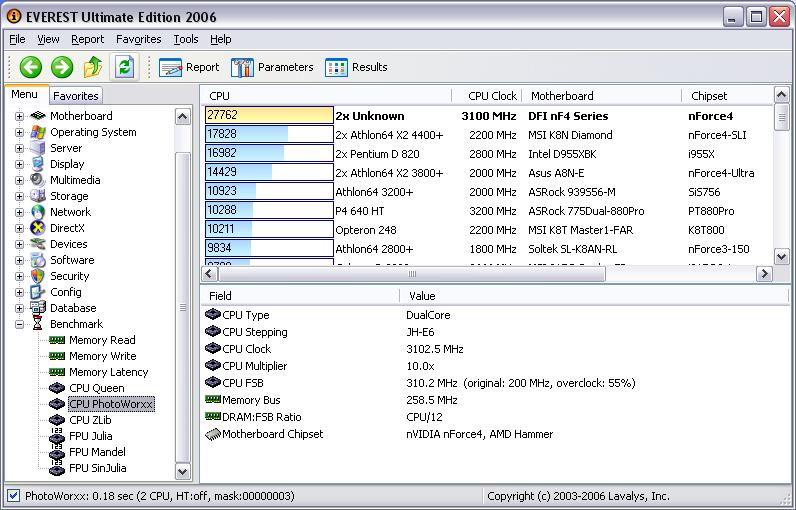Expand the Server tree node
The height and width of the screenshot is (510, 796).
(19, 148)
